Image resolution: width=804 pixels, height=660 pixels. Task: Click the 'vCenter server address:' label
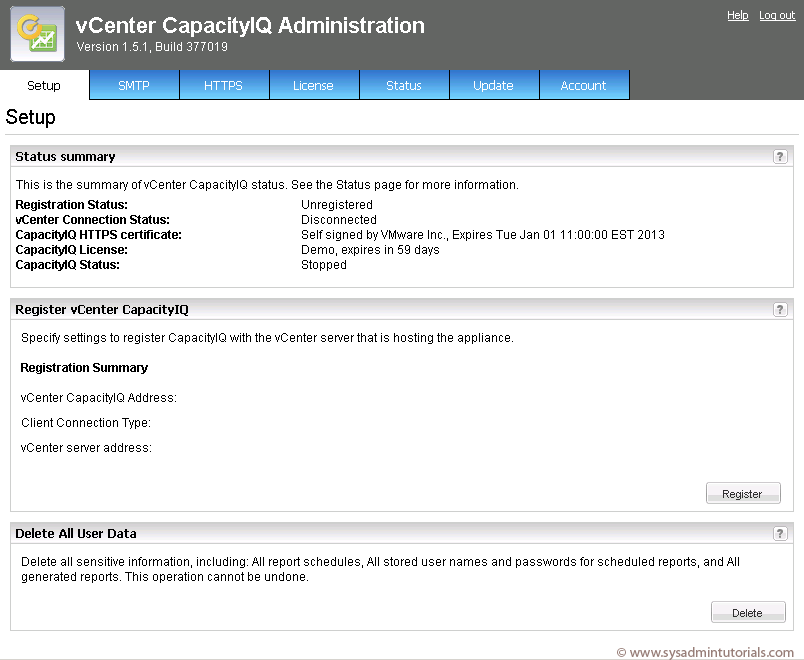(x=86, y=448)
